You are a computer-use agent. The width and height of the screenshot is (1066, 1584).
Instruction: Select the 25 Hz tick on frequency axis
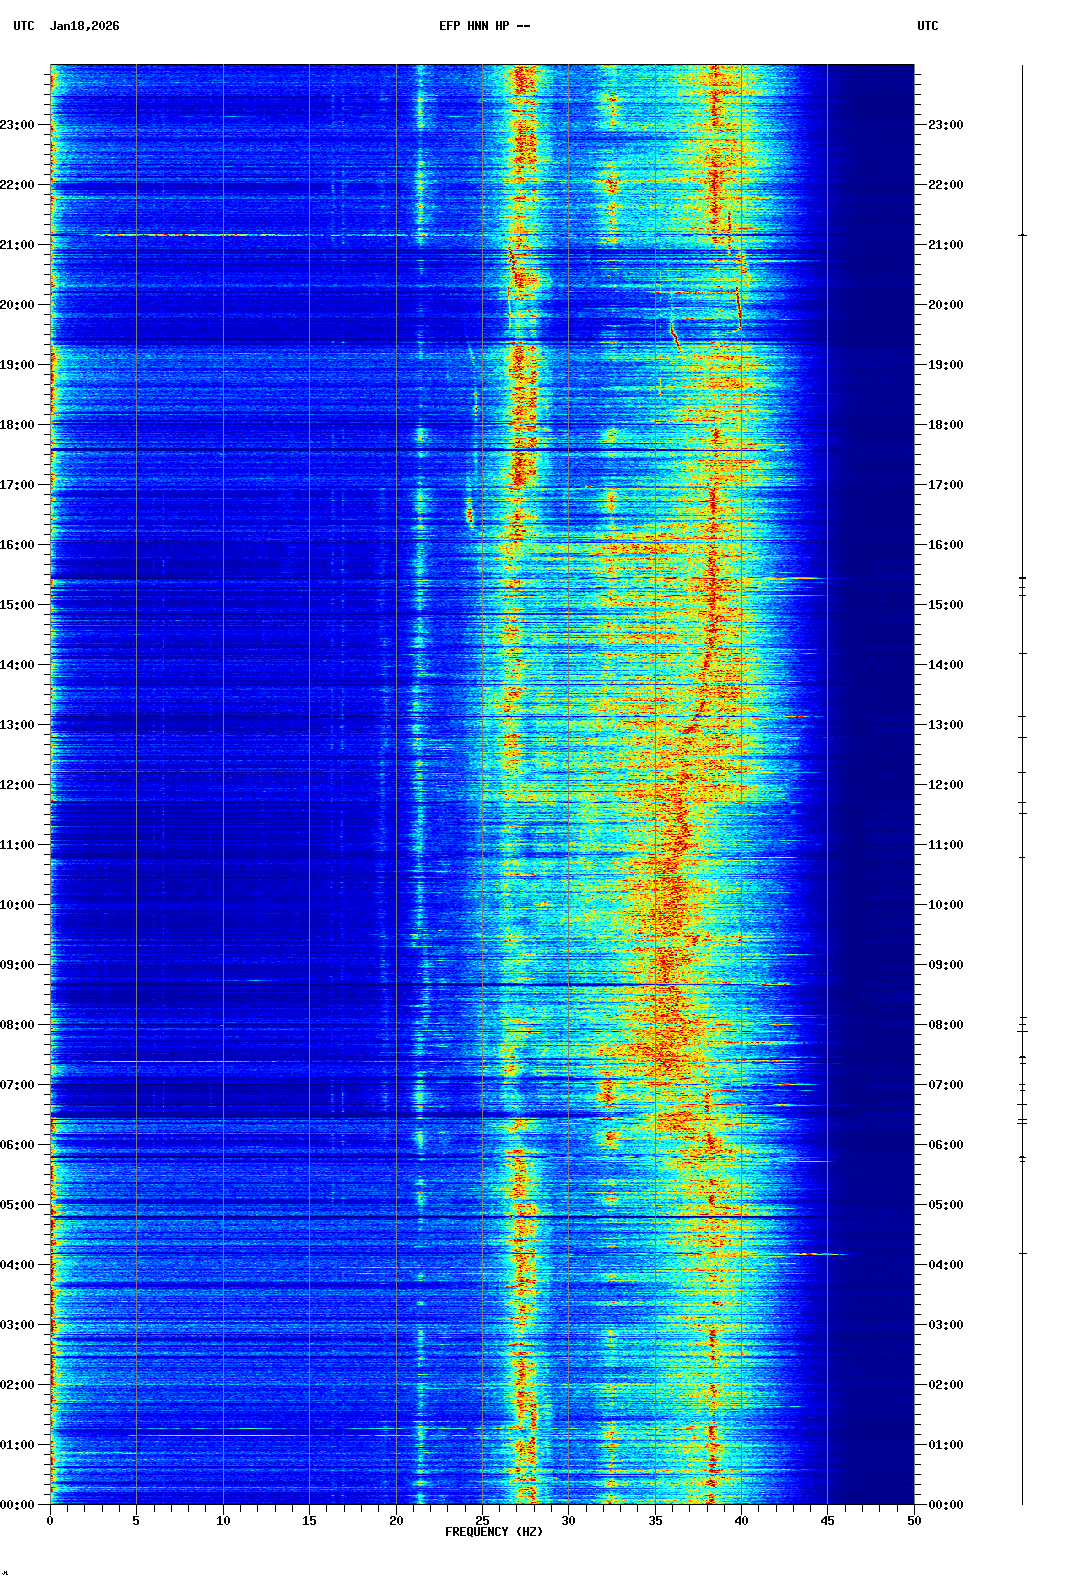pos(482,1520)
